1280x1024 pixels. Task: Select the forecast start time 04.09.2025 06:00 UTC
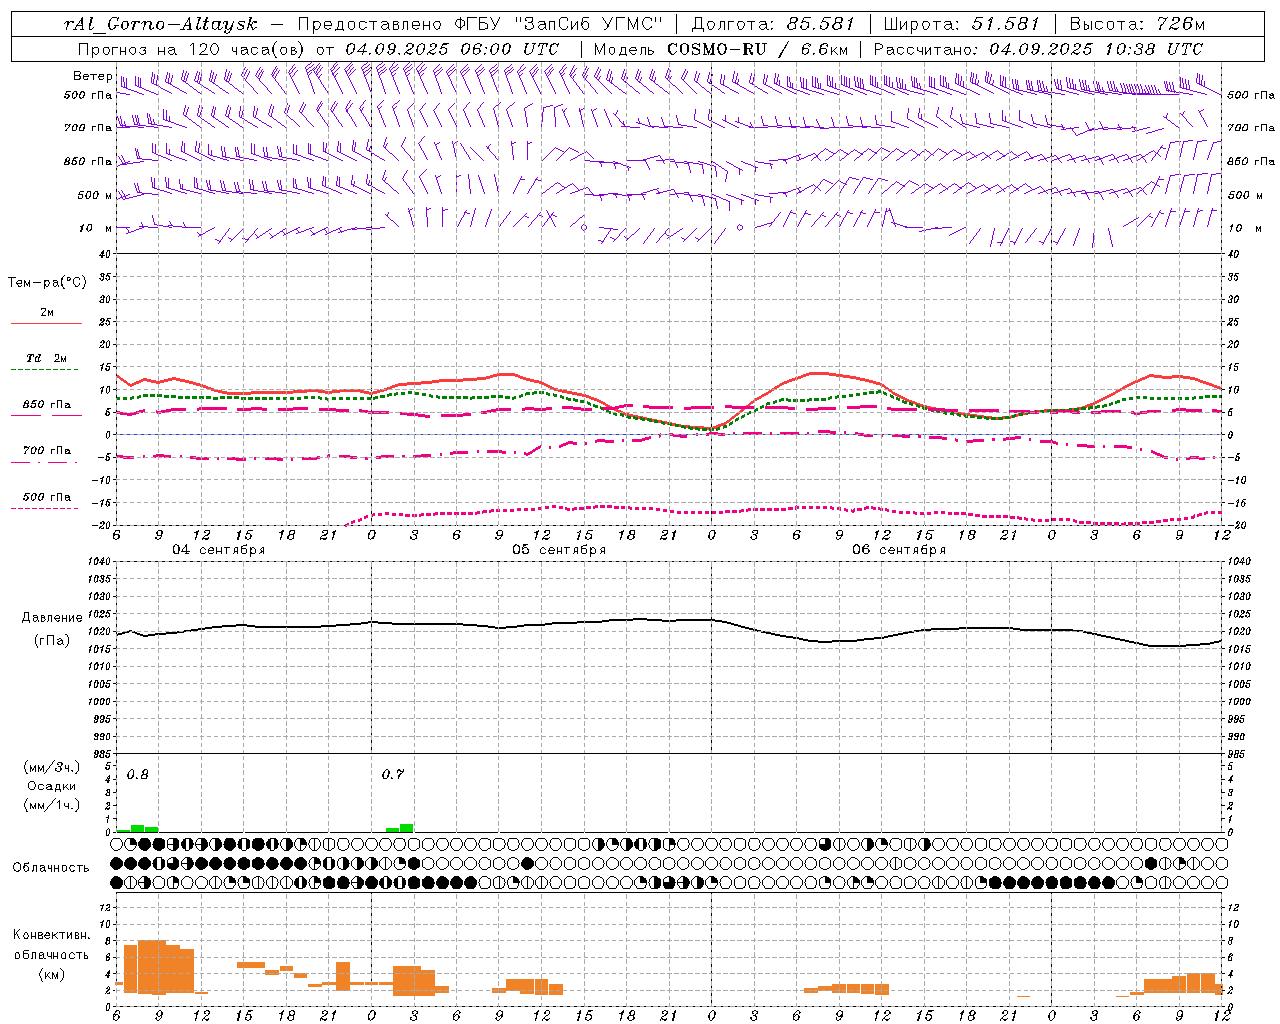[x=452, y=49]
